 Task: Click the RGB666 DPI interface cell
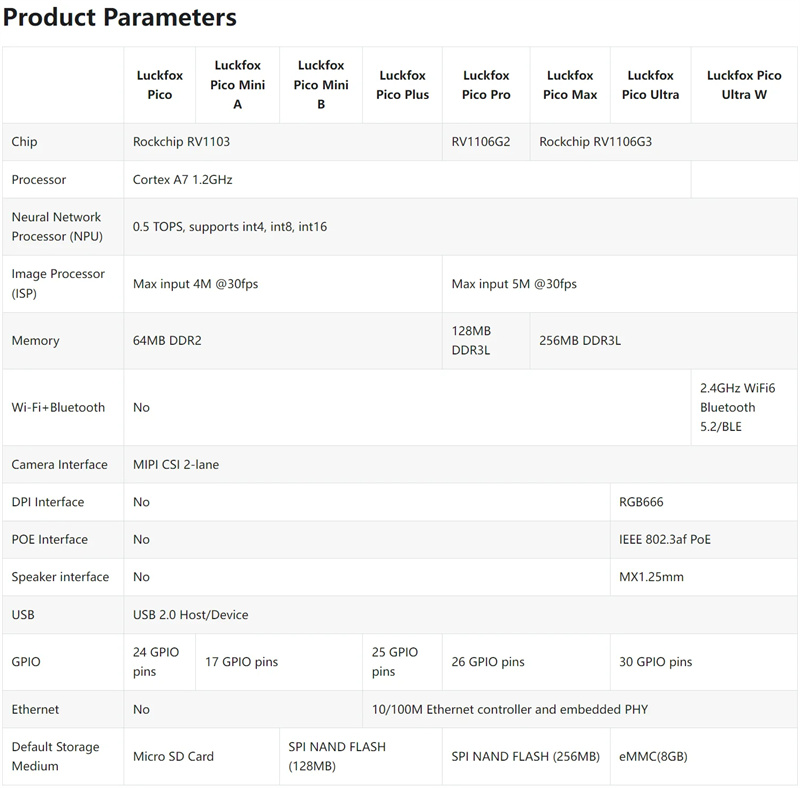704,502
